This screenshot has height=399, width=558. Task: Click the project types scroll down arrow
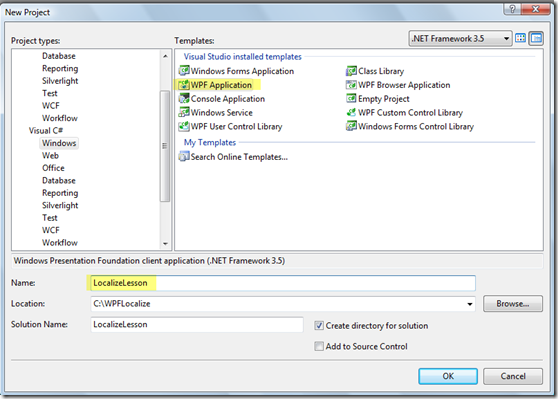pyautogui.click(x=165, y=244)
